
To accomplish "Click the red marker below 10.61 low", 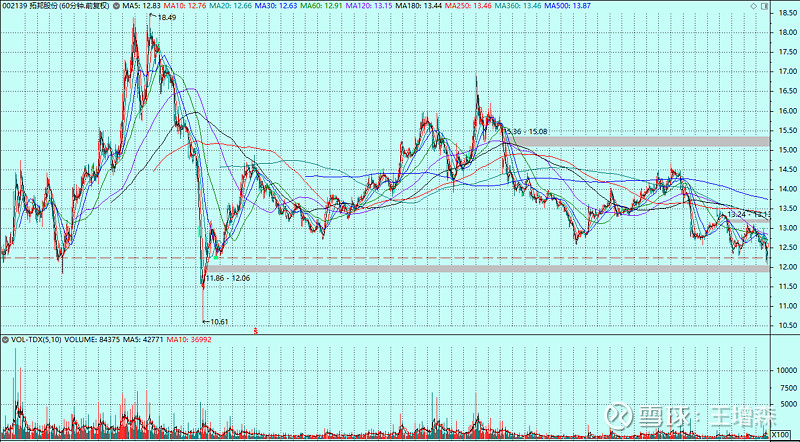I will (x=256, y=329).
